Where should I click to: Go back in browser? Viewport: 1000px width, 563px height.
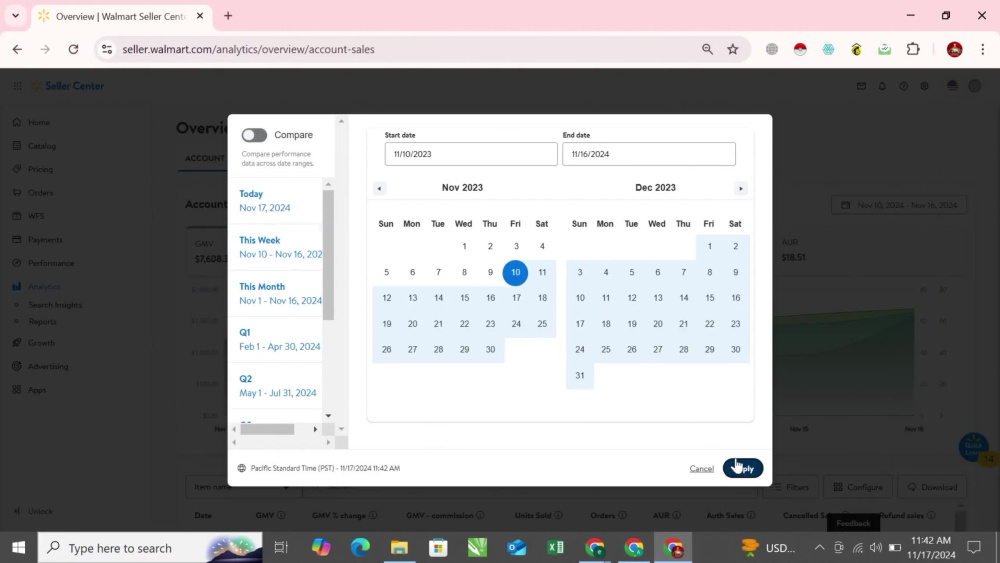17,49
